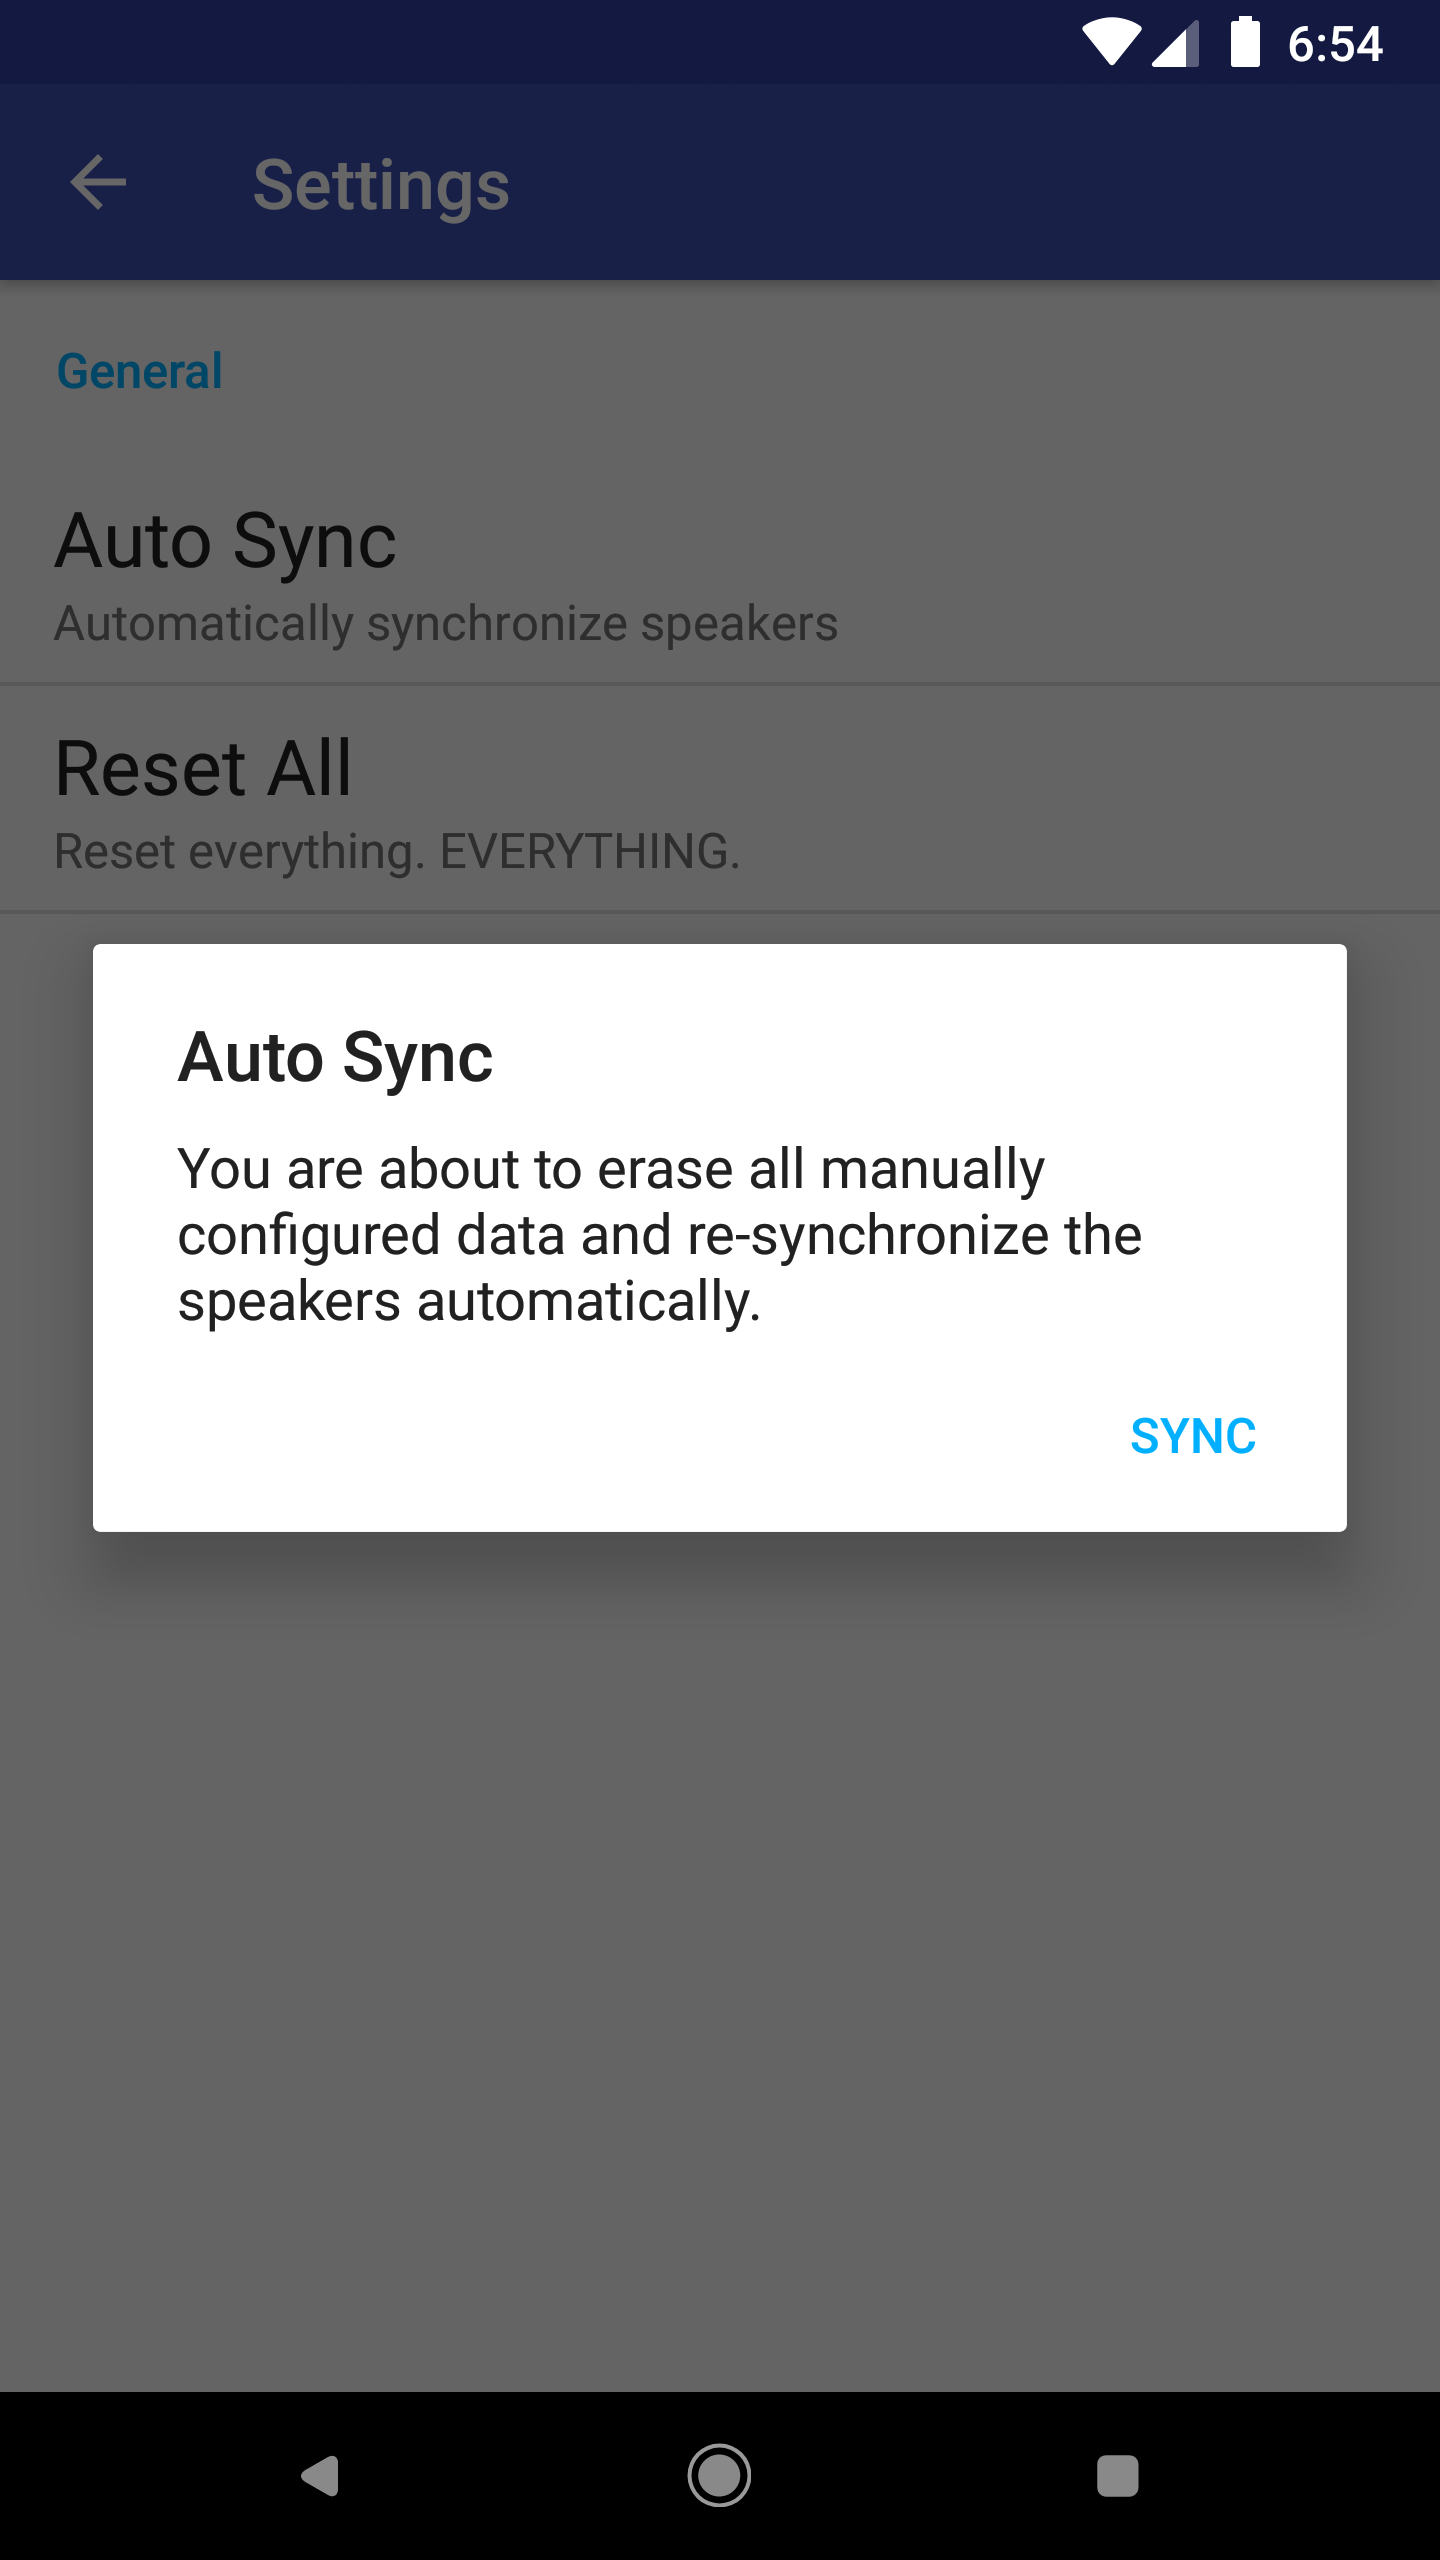Click the Auto Sync dialog title
The image size is (1440, 2560).
(x=335, y=1057)
